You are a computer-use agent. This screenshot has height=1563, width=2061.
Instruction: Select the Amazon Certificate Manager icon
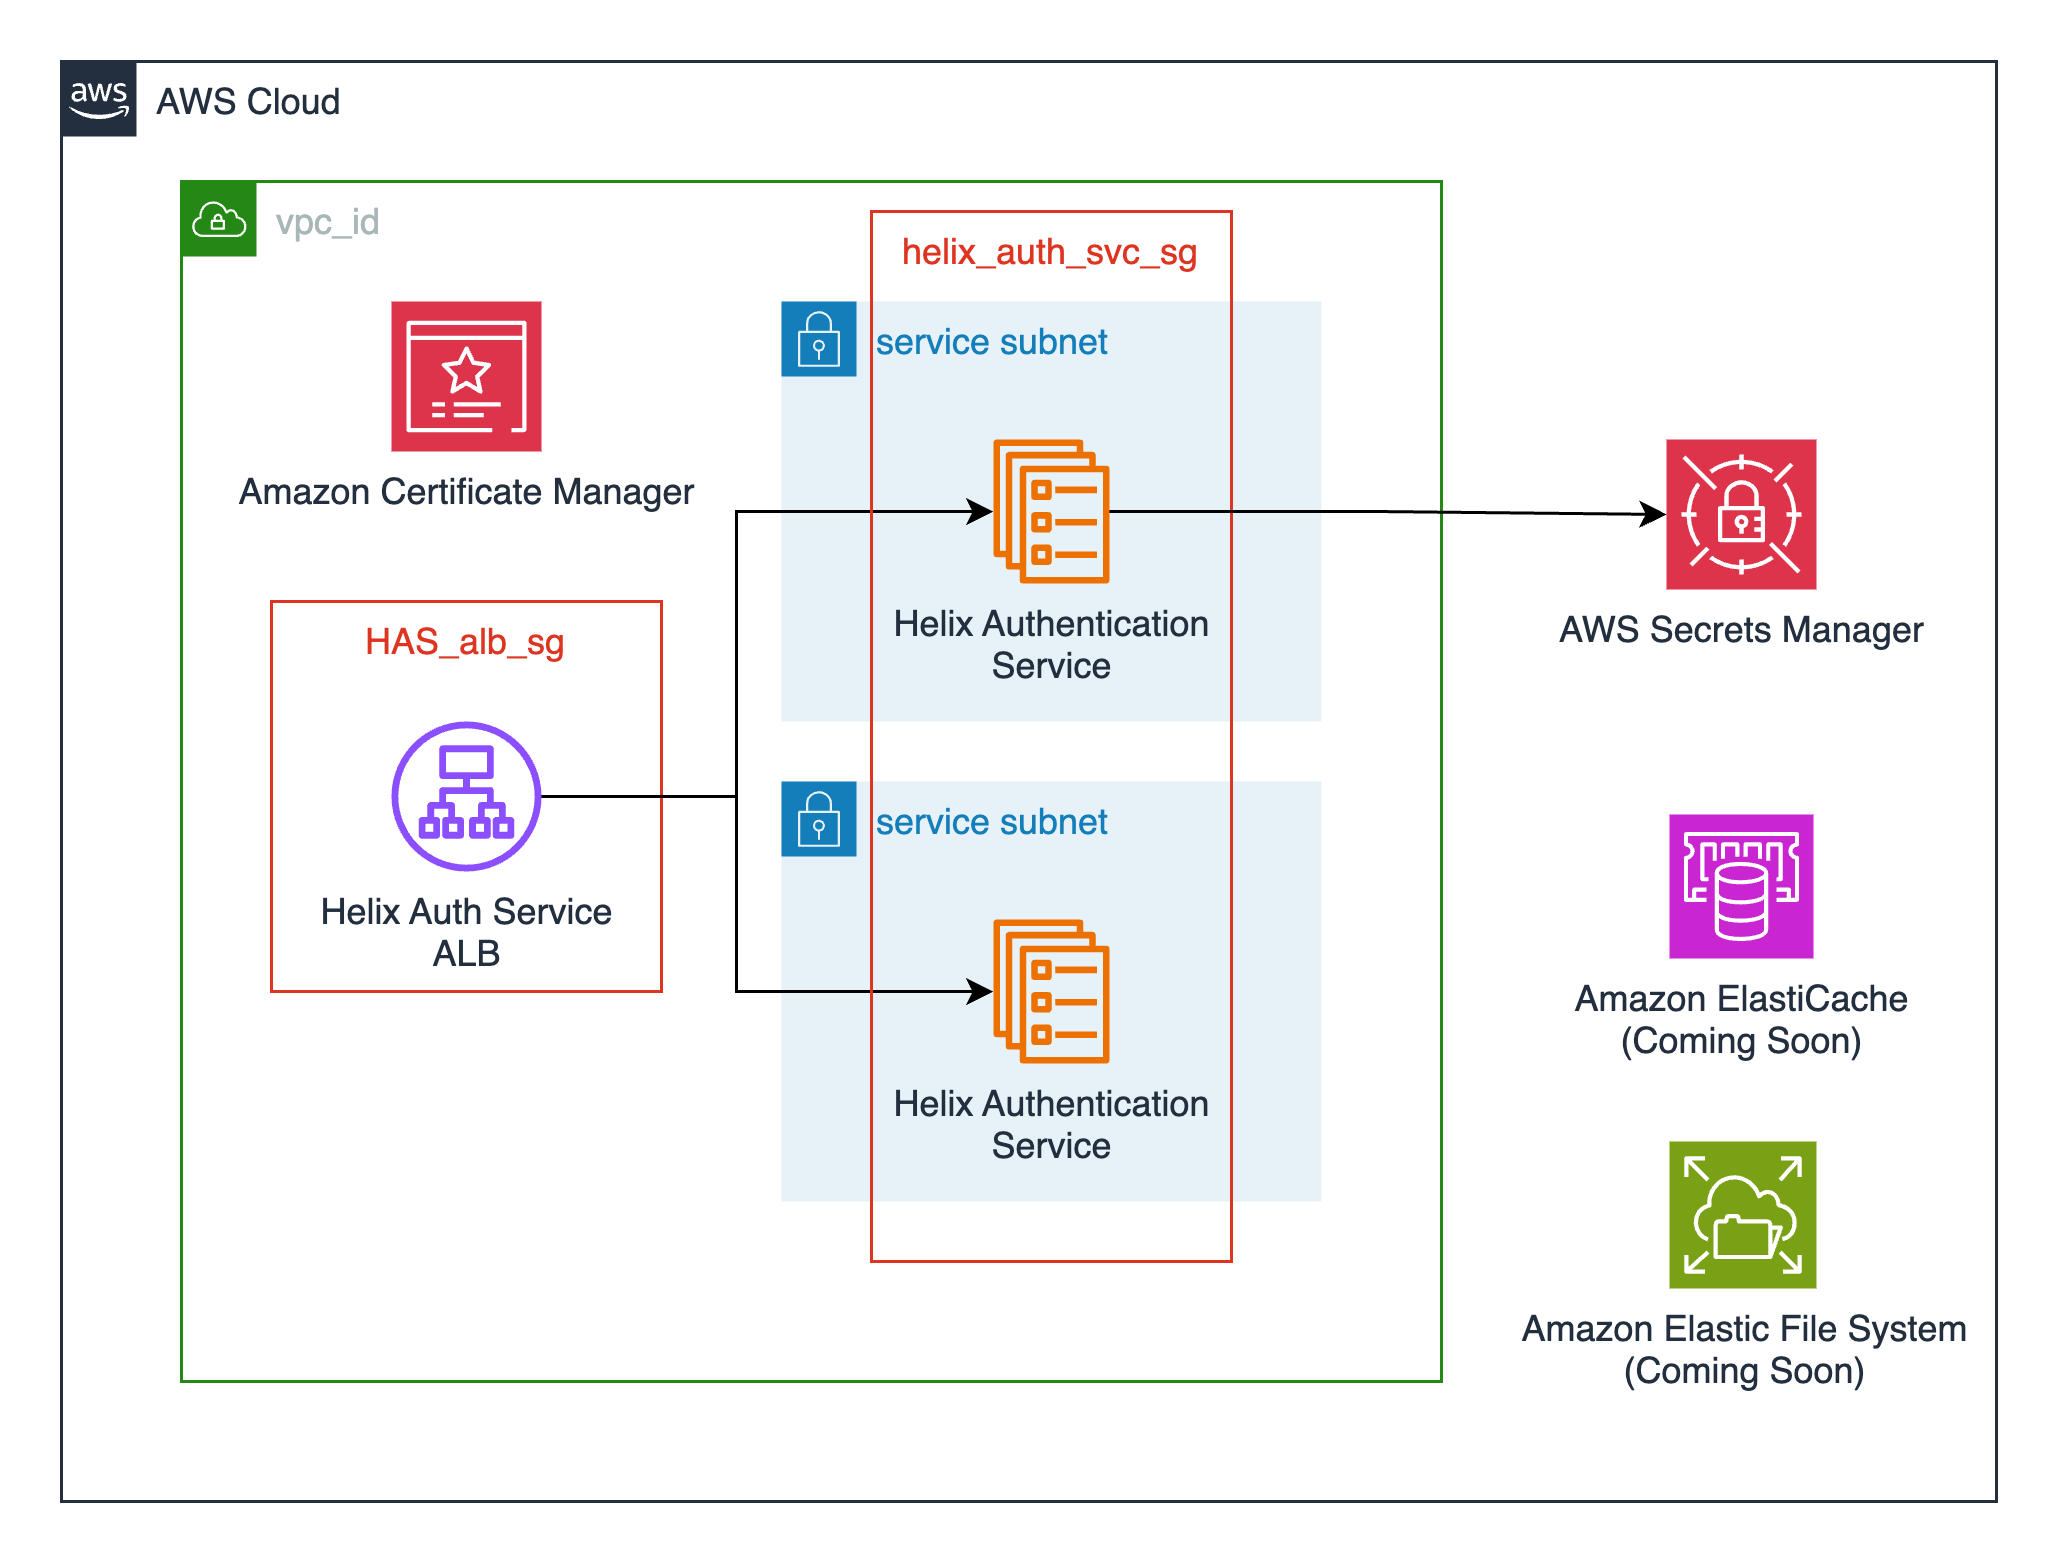point(466,379)
